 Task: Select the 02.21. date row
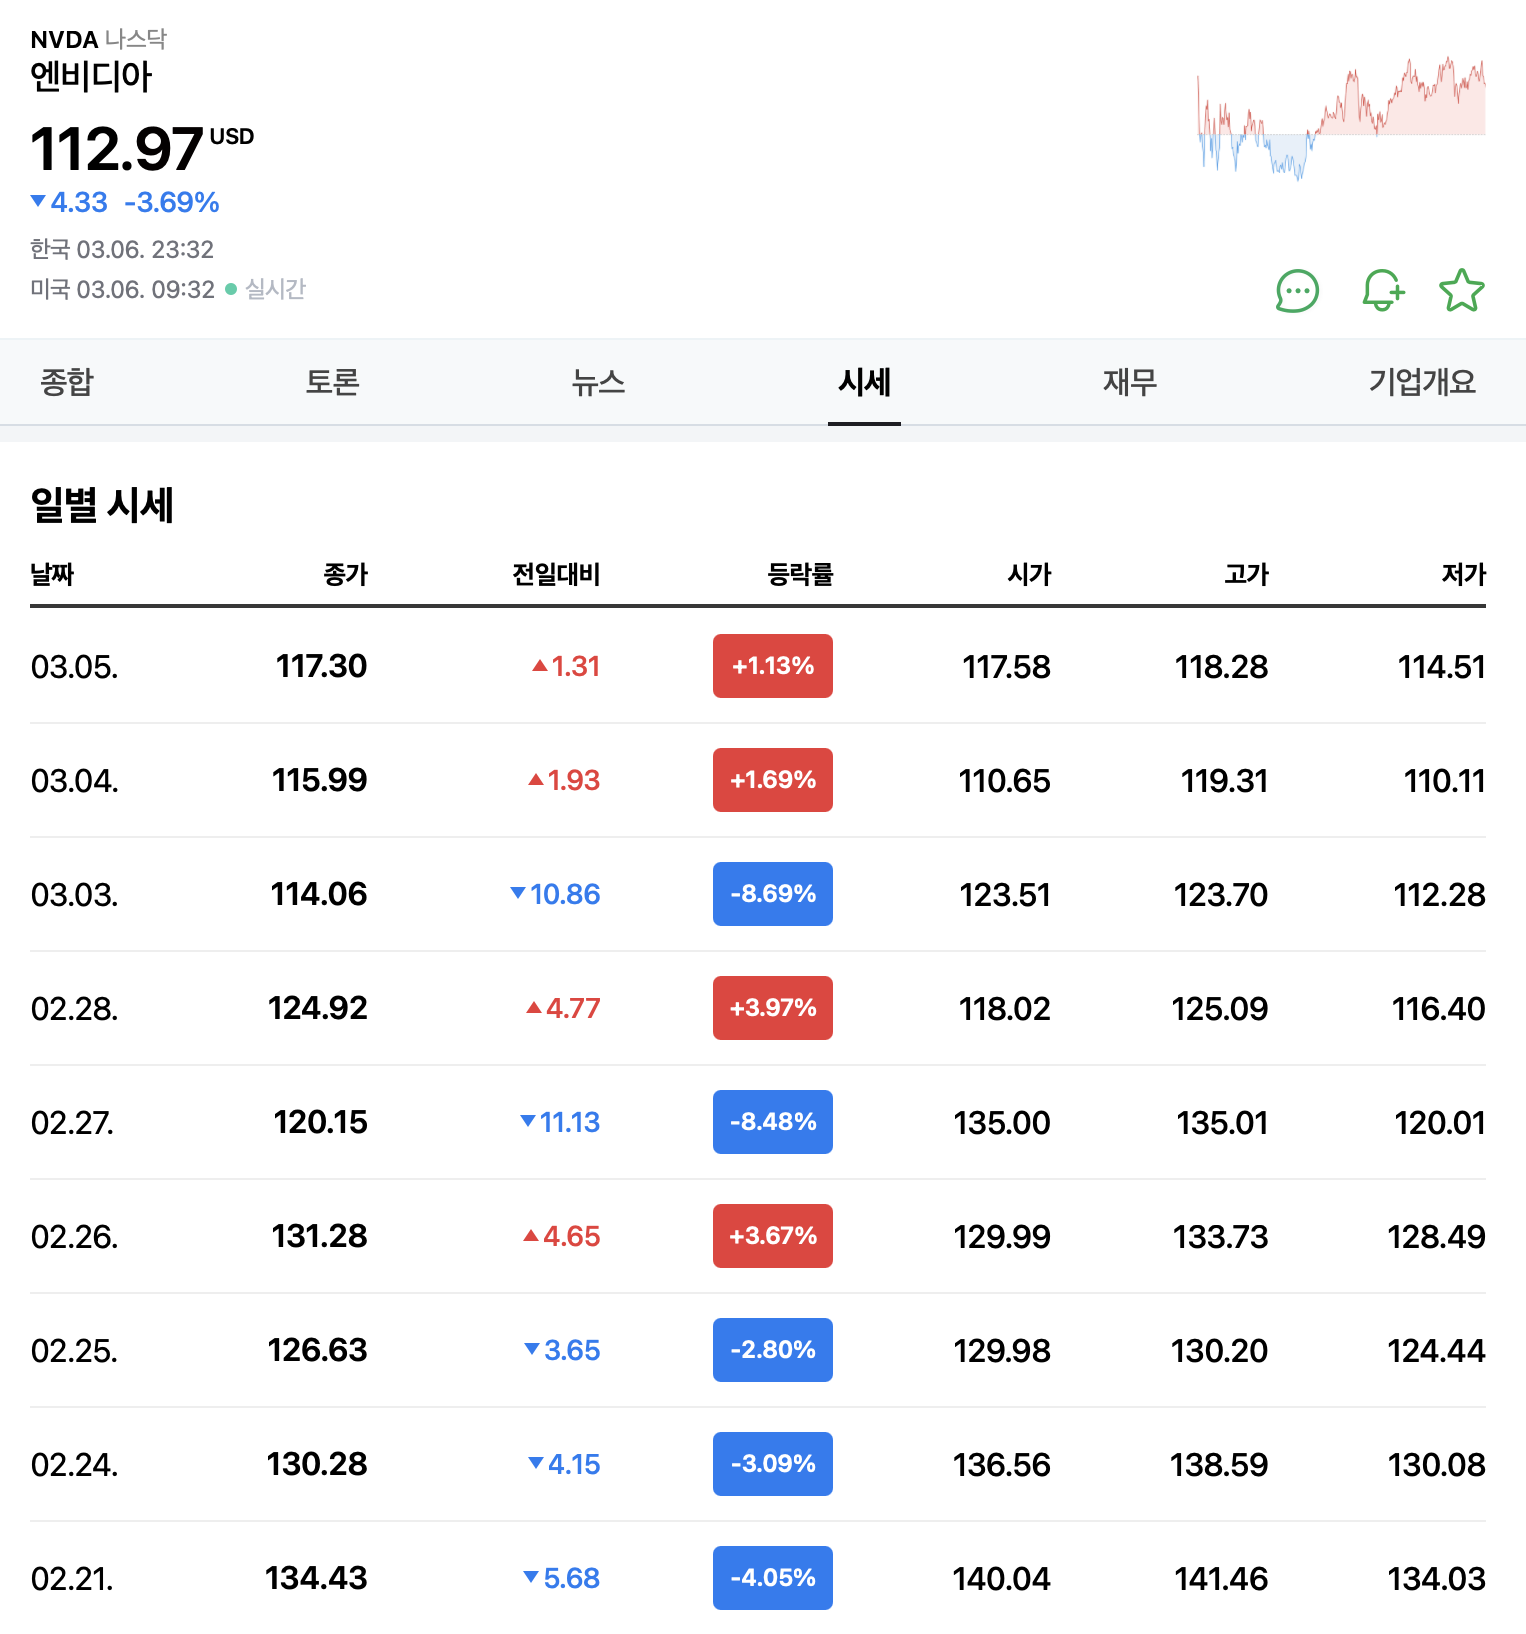[x=758, y=1578]
